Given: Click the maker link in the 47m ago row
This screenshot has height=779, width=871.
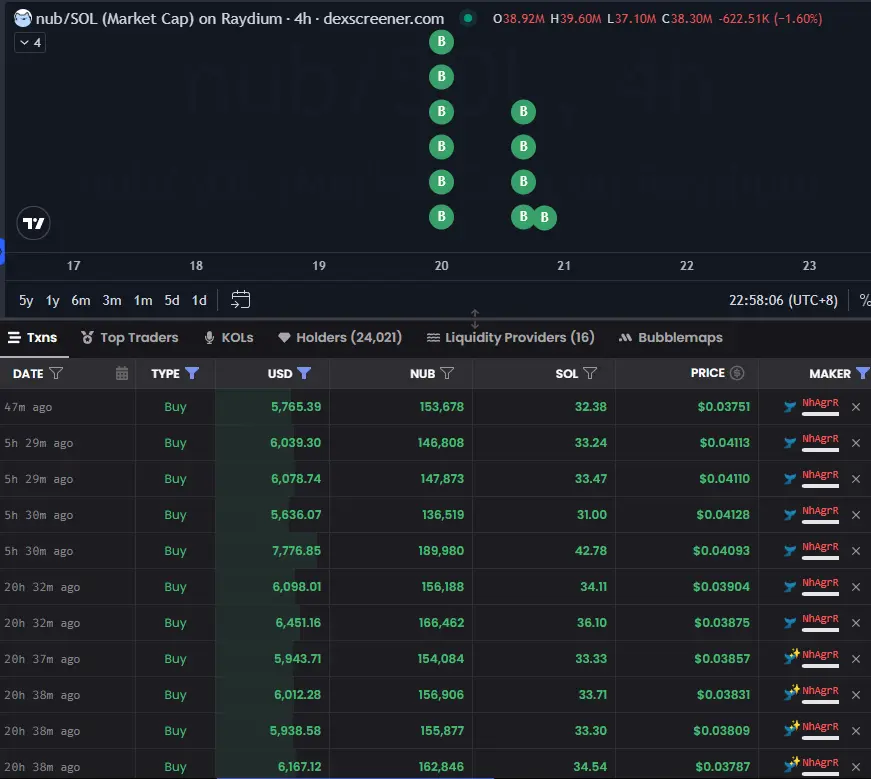Looking at the screenshot, I should pyautogui.click(x=820, y=403).
